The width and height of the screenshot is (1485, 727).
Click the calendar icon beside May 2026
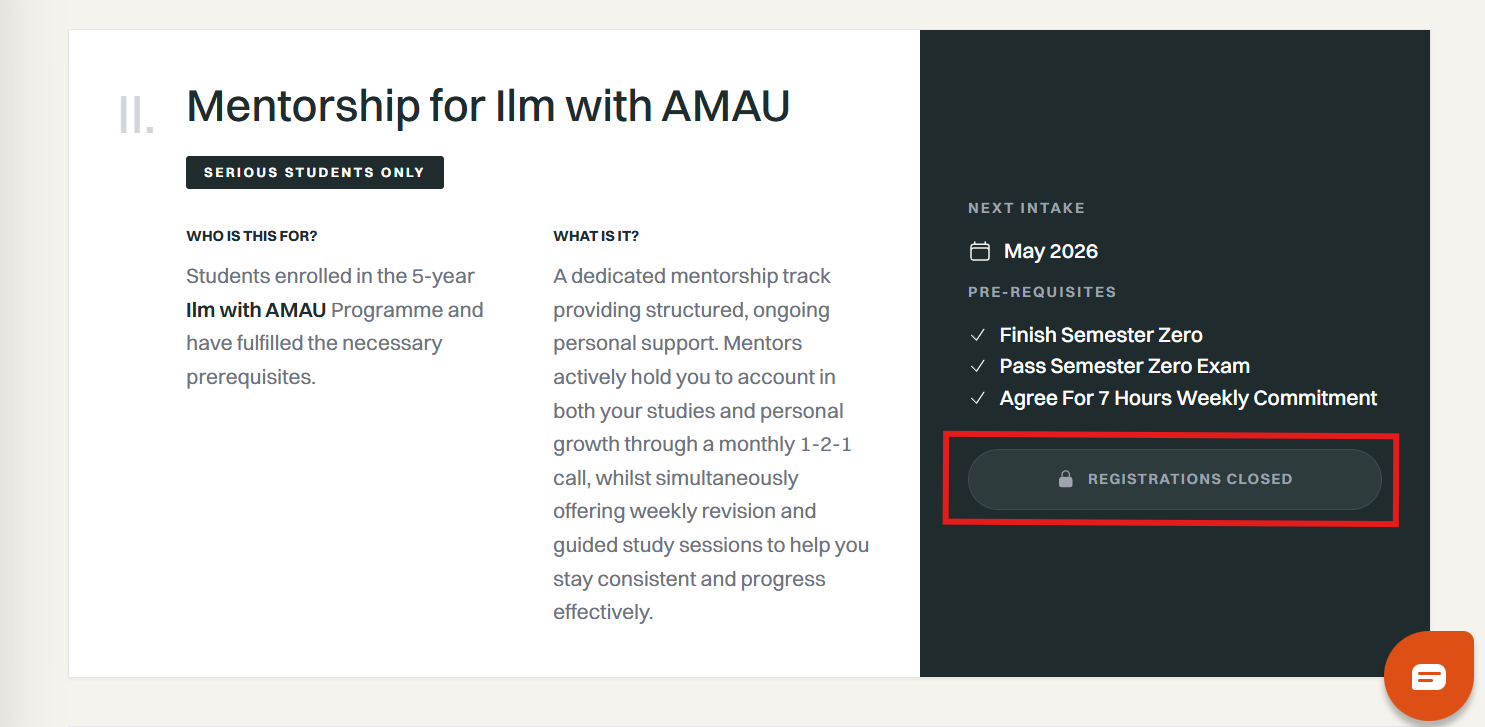[x=980, y=251]
